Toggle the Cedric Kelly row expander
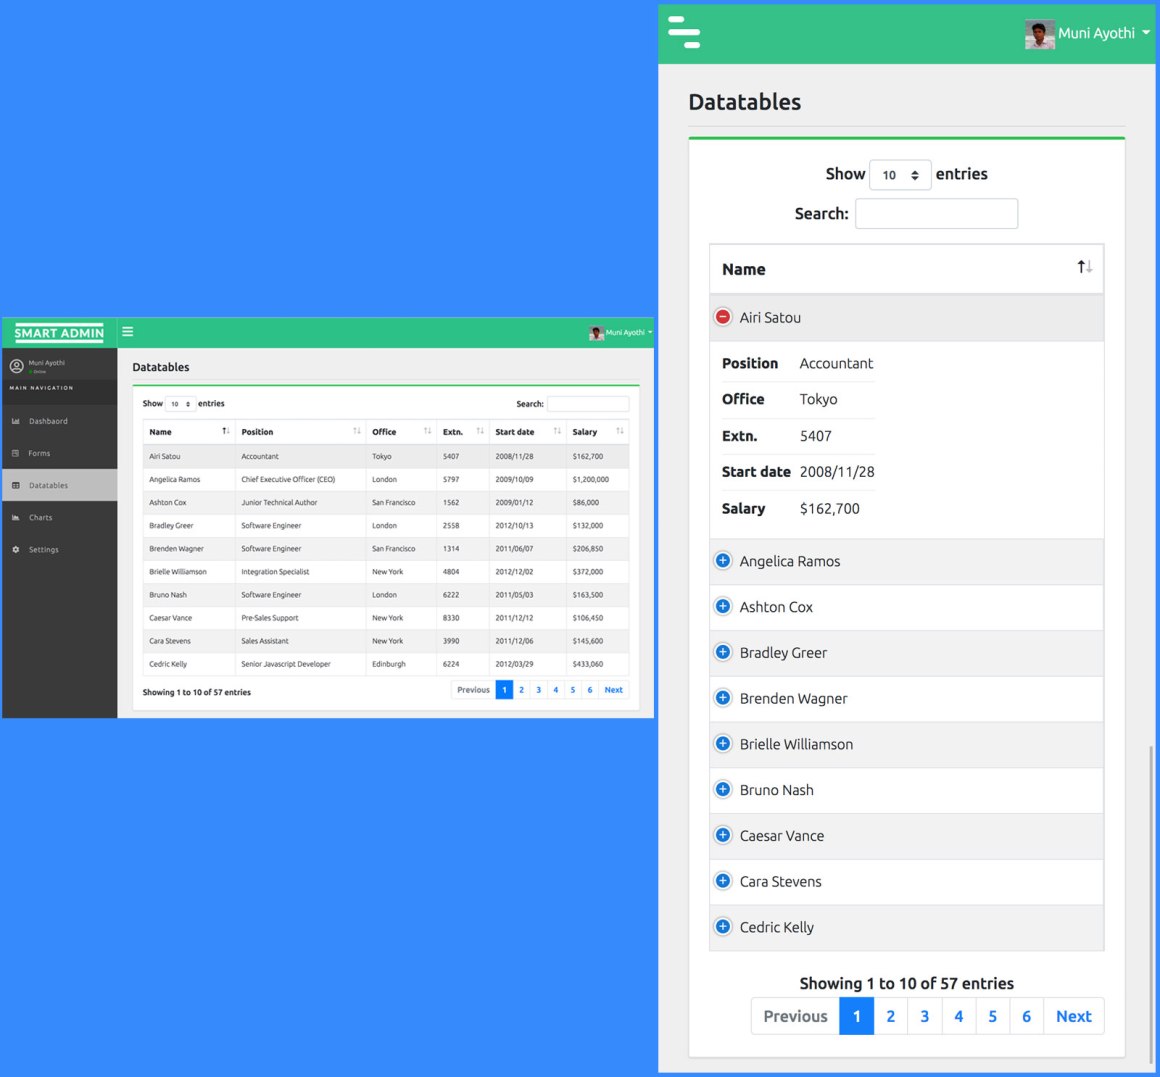The image size is (1160, 1077). [x=722, y=926]
